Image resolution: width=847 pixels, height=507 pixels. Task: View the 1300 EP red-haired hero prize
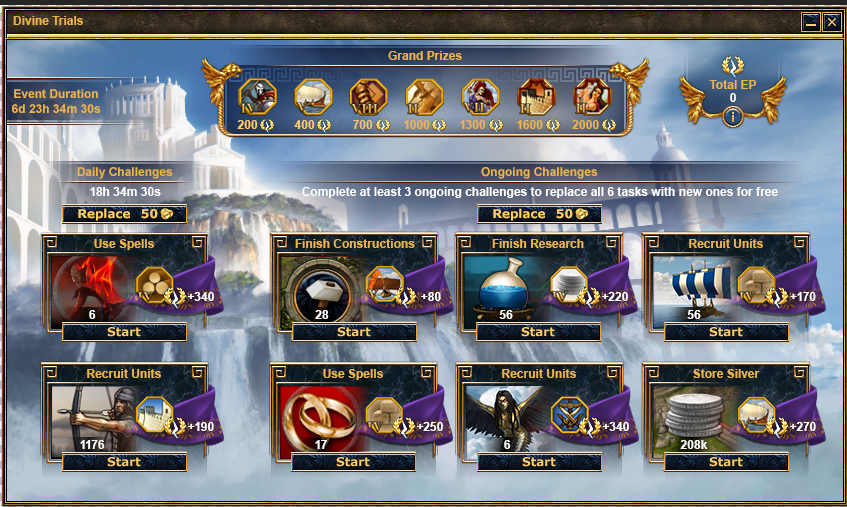pyautogui.click(x=480, y=97)
